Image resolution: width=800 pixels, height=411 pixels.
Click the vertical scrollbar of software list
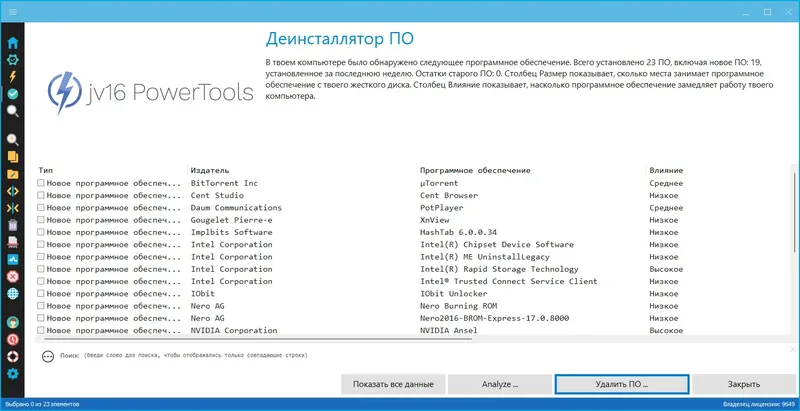click(x=793, y=212)
